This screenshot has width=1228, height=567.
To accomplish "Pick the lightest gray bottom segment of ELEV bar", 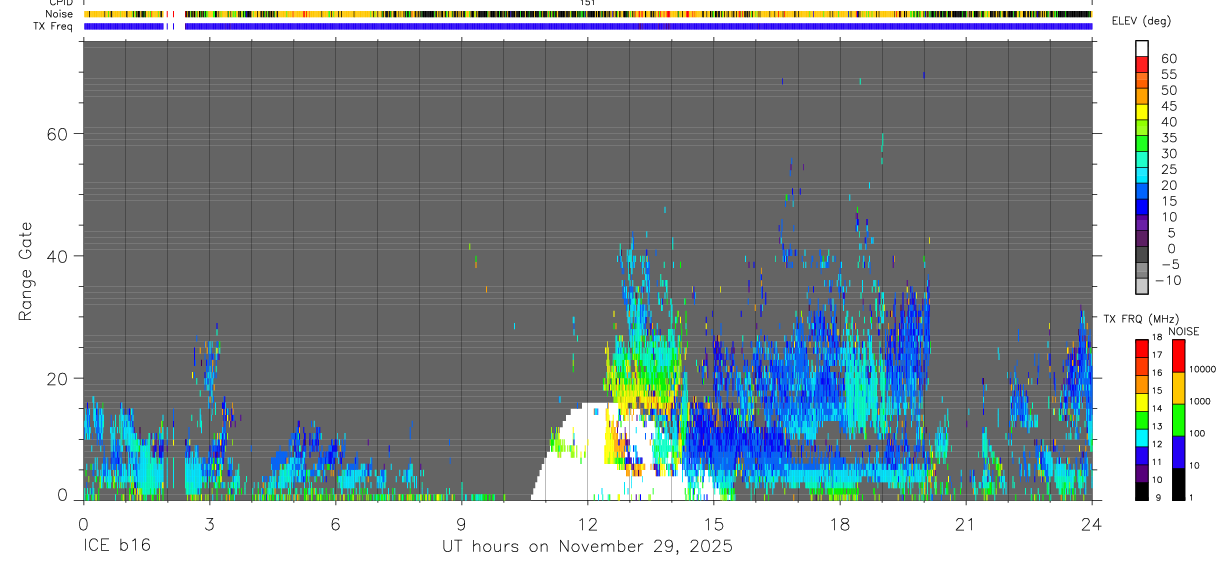I will [1142, 286].
